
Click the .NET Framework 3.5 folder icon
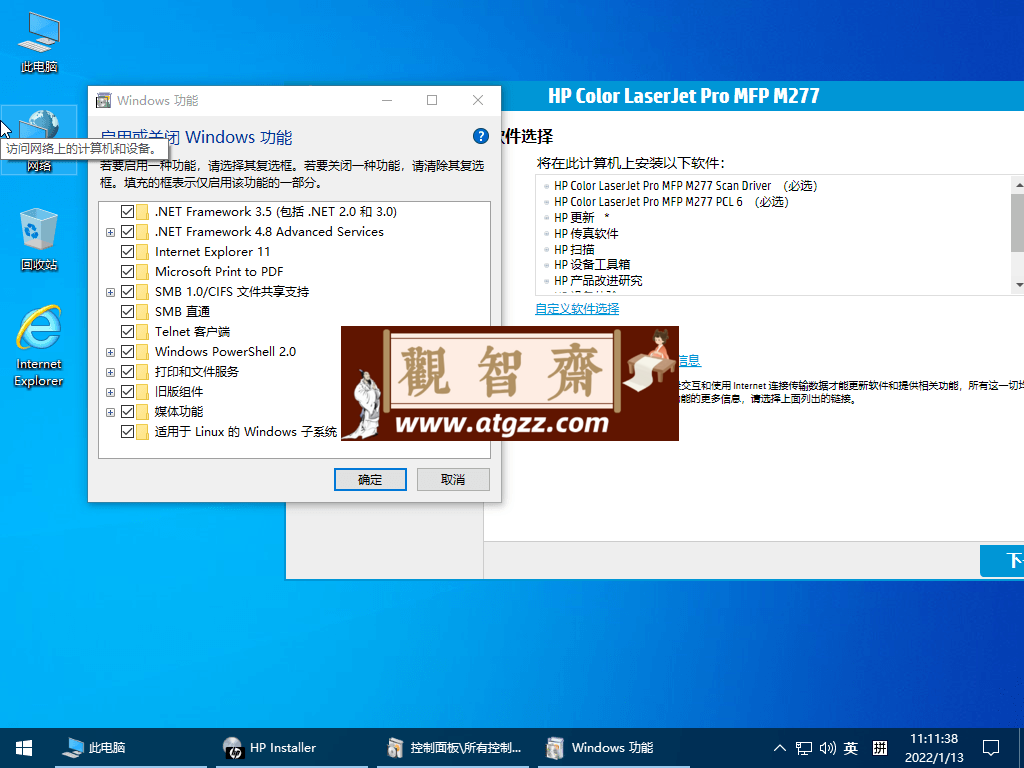pyautogui.click(x=142, y=212)
